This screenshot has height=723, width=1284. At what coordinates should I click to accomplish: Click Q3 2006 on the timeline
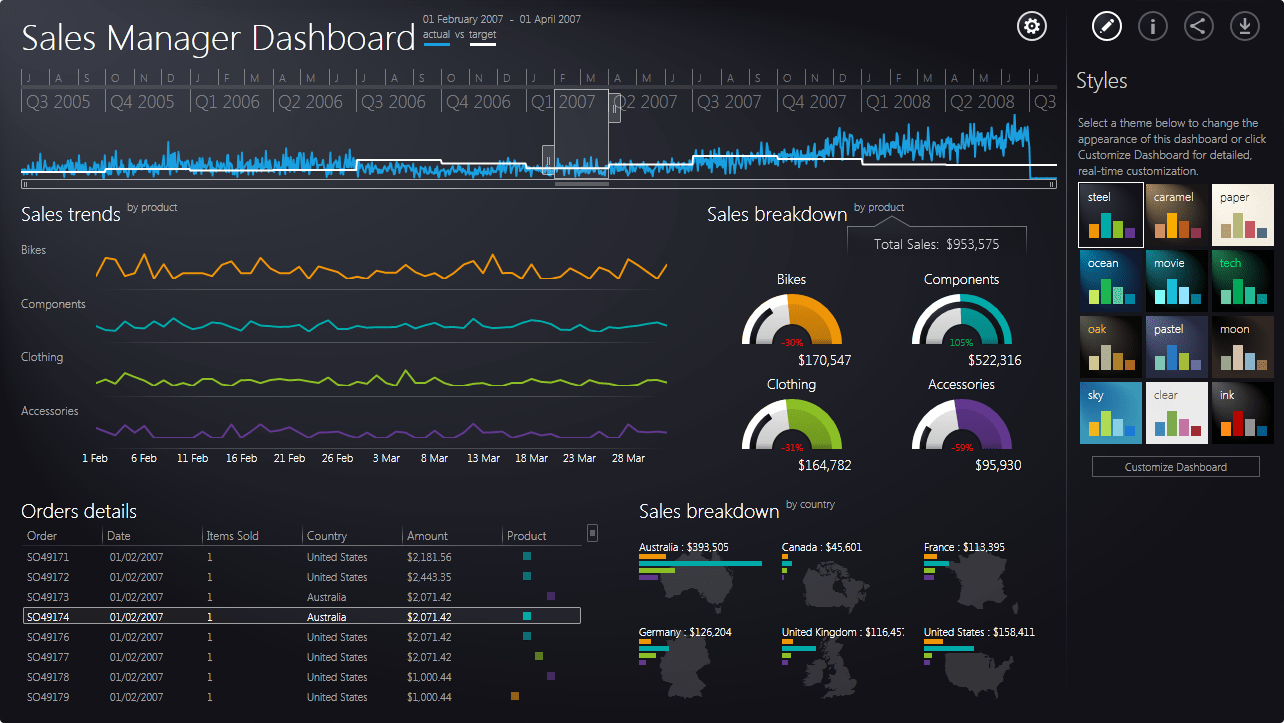pyautogui.click(x=393, y=102)
